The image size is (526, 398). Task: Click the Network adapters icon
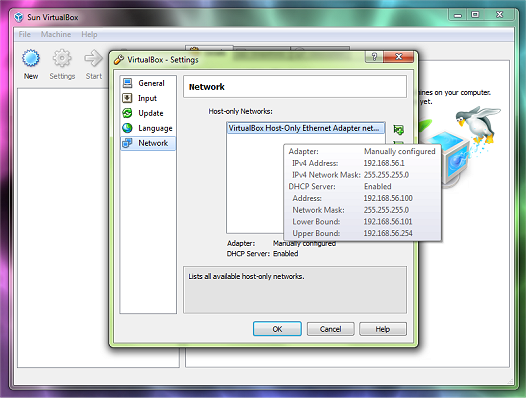pyautogui.click(x=127, y=143)
